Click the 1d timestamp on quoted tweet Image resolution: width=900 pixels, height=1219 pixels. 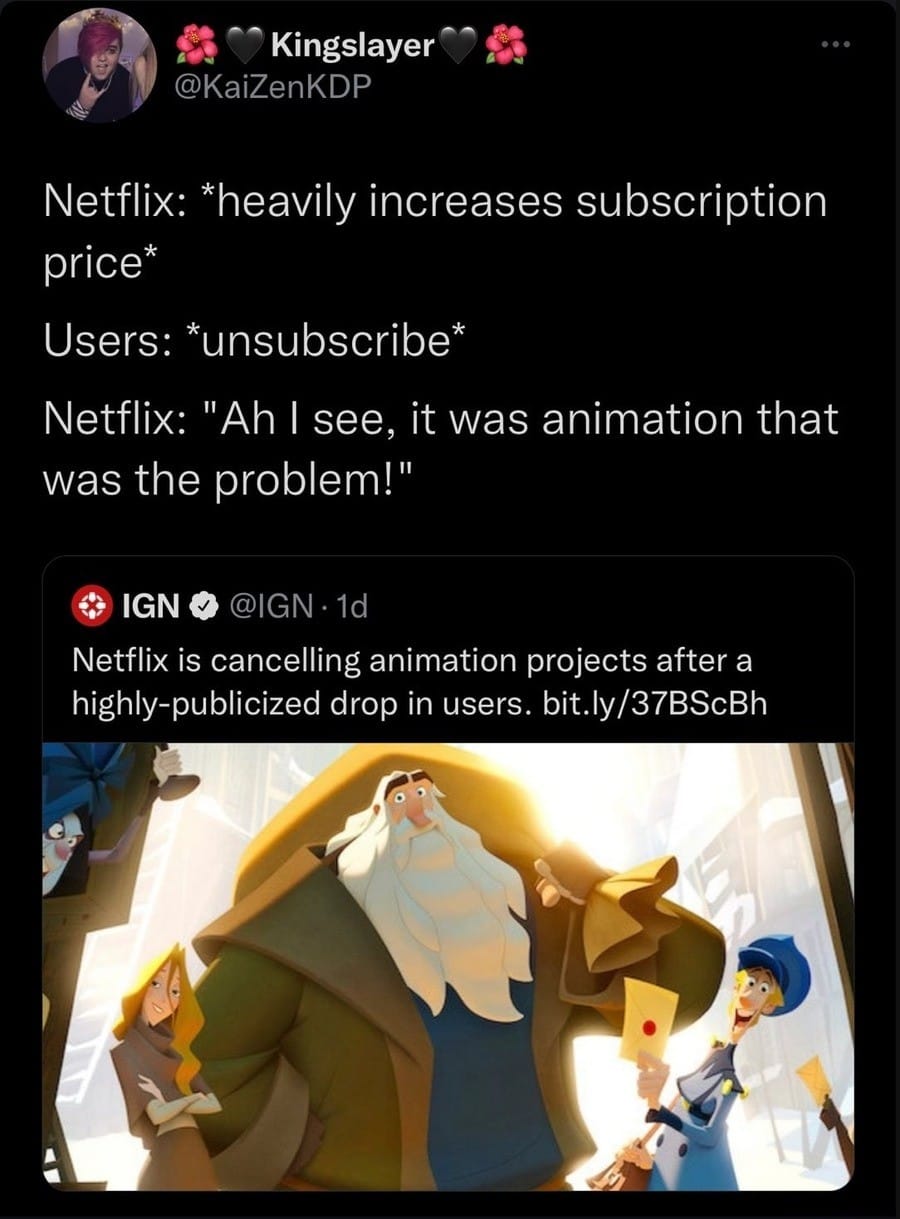351,606
